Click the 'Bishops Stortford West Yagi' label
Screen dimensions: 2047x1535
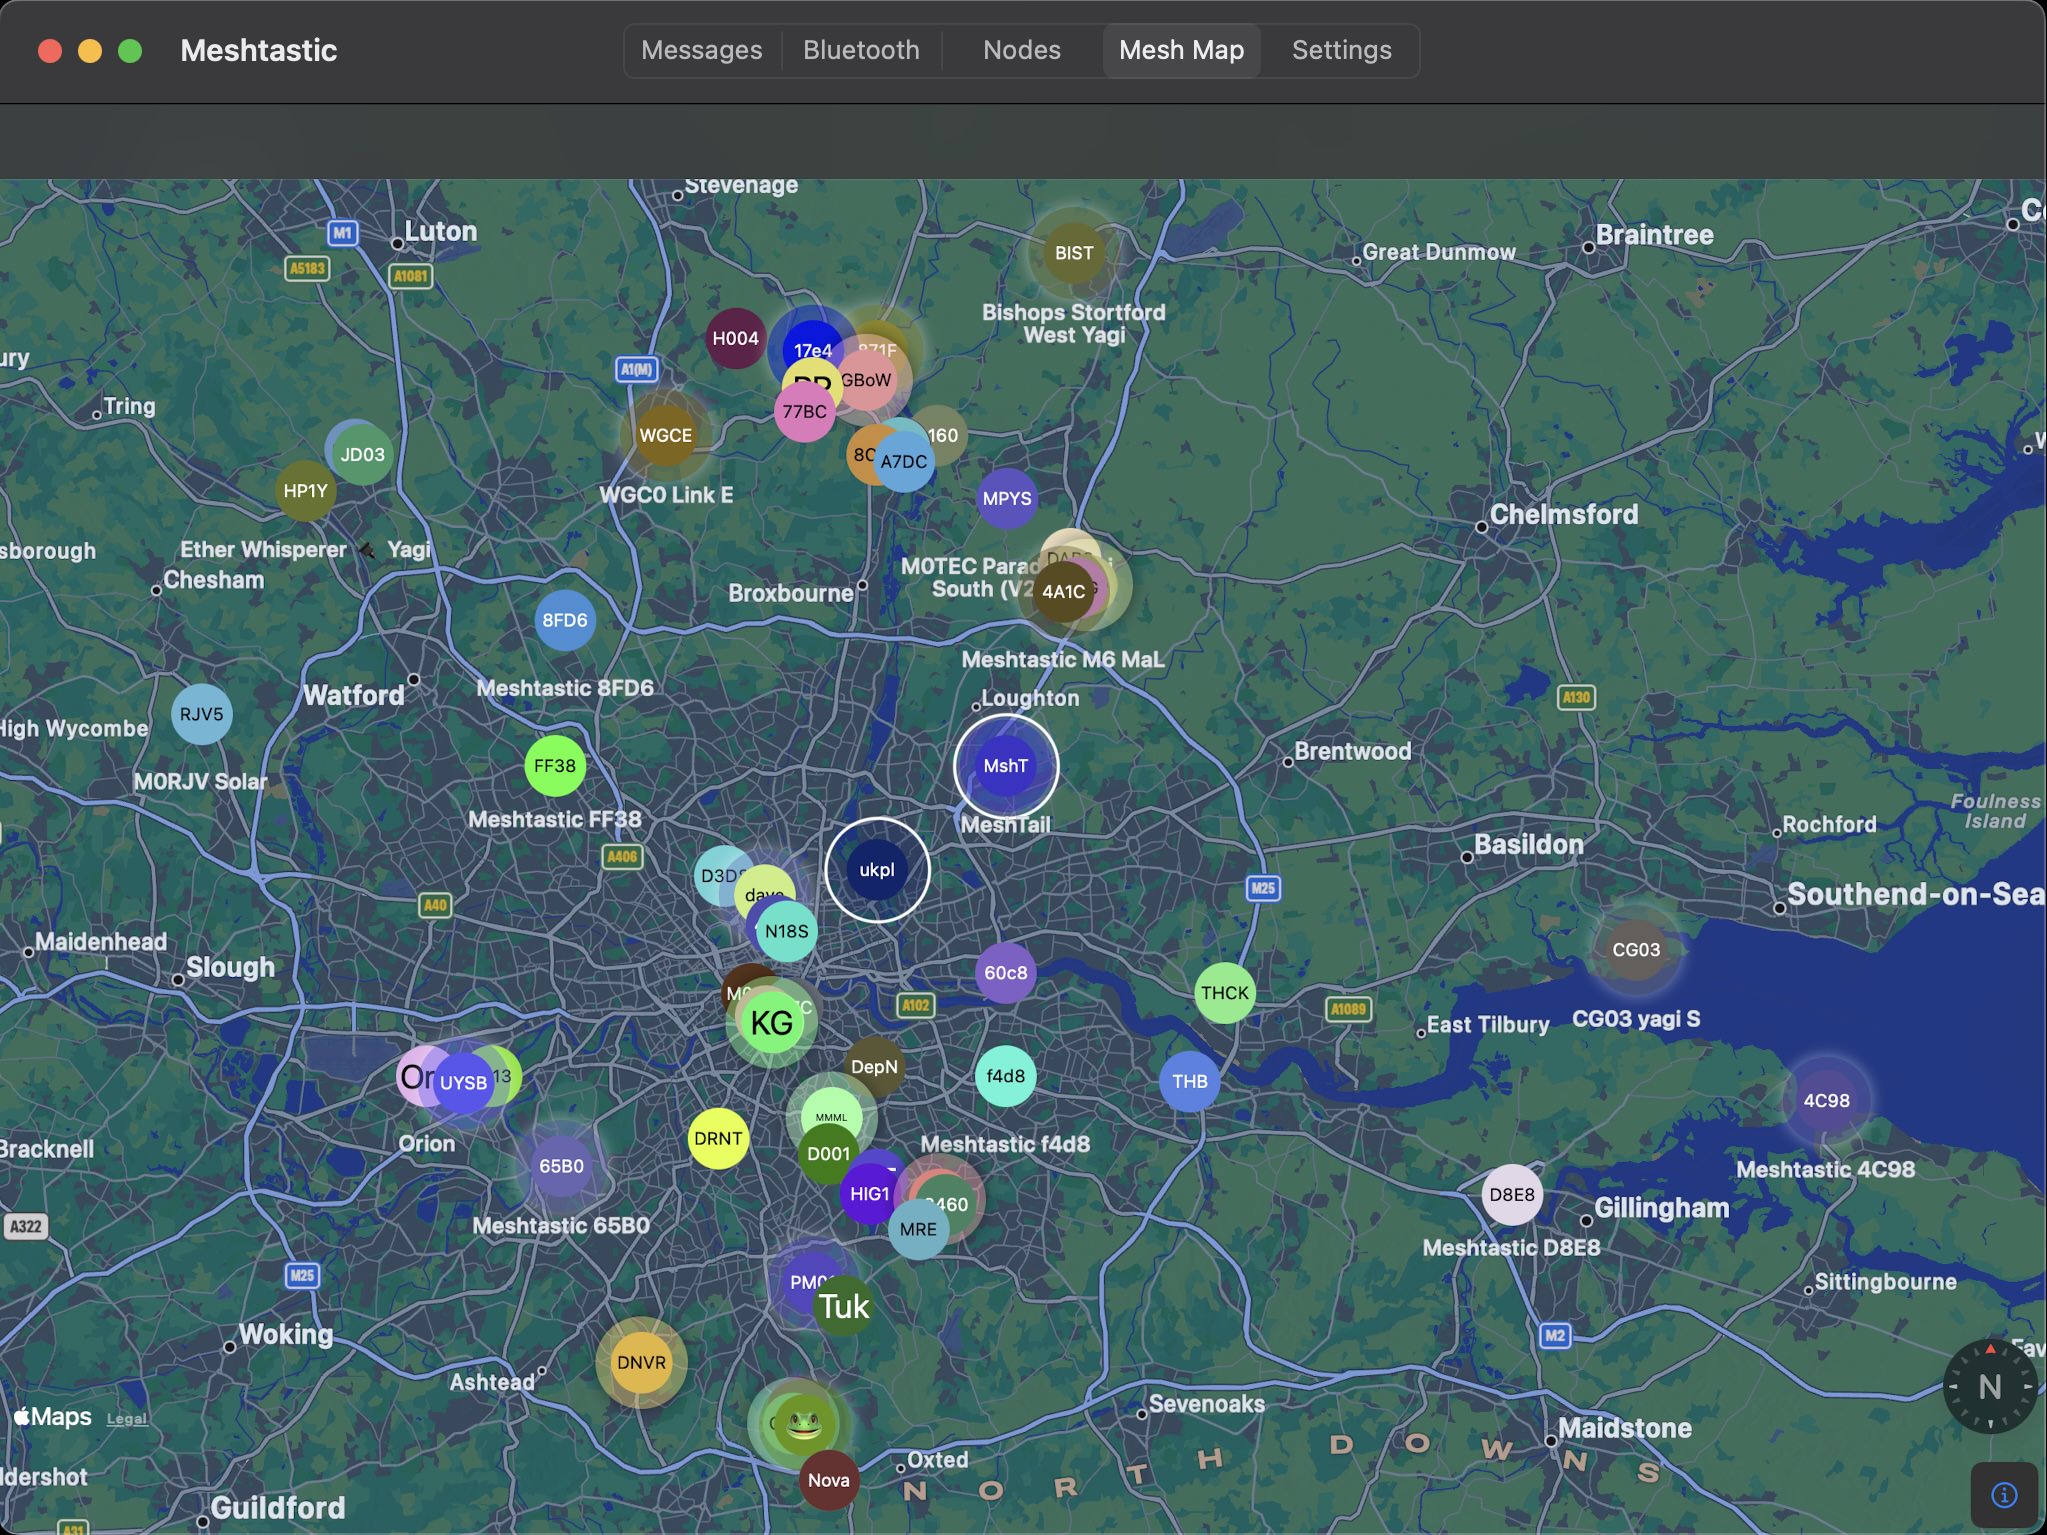click(1073, 323)
